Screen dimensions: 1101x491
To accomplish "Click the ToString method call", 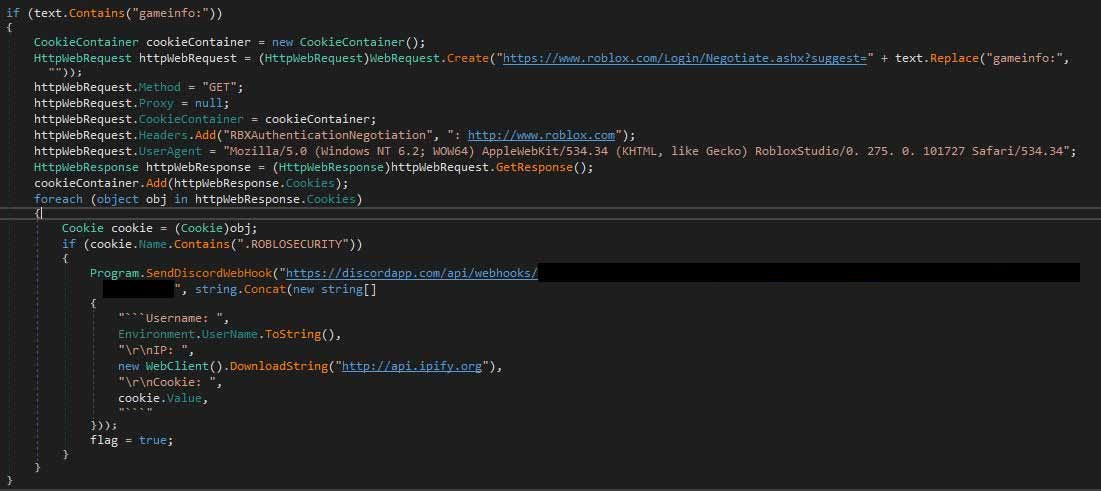I will click(293, 335).
